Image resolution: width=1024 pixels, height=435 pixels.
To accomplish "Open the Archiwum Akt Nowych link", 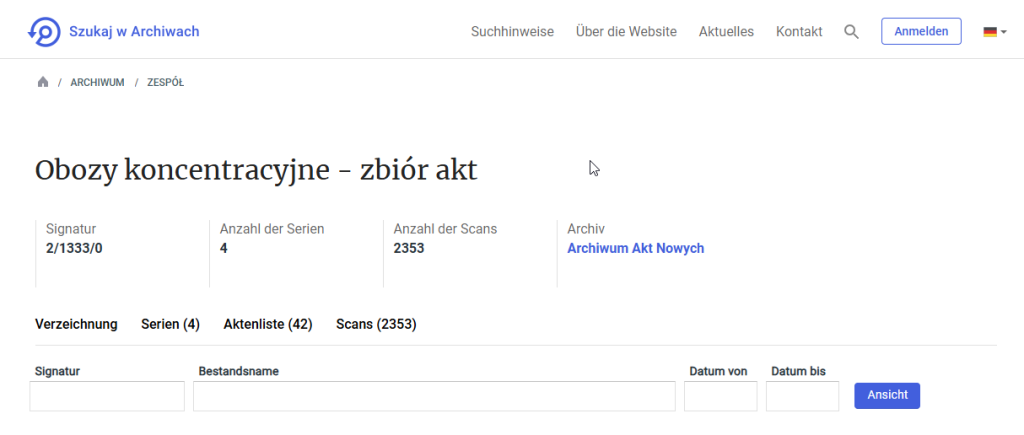I will point(635,248).
